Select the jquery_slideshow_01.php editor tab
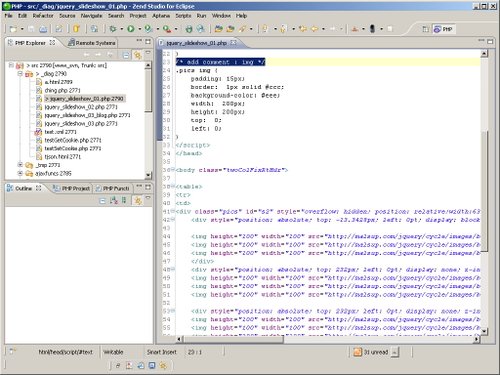 tap(196, 43)
